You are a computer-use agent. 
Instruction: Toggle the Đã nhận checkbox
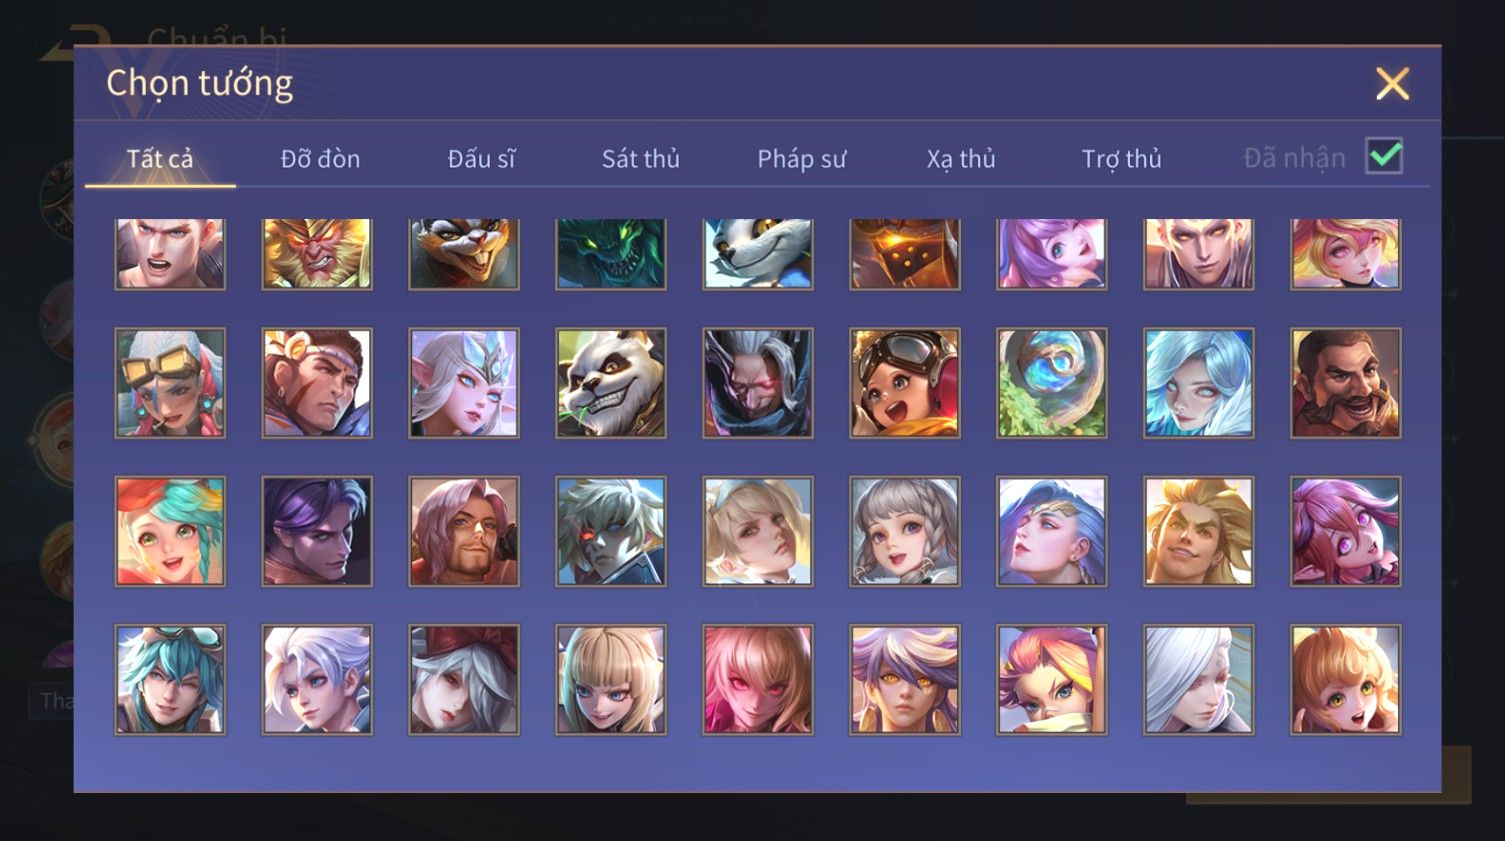1384,156
